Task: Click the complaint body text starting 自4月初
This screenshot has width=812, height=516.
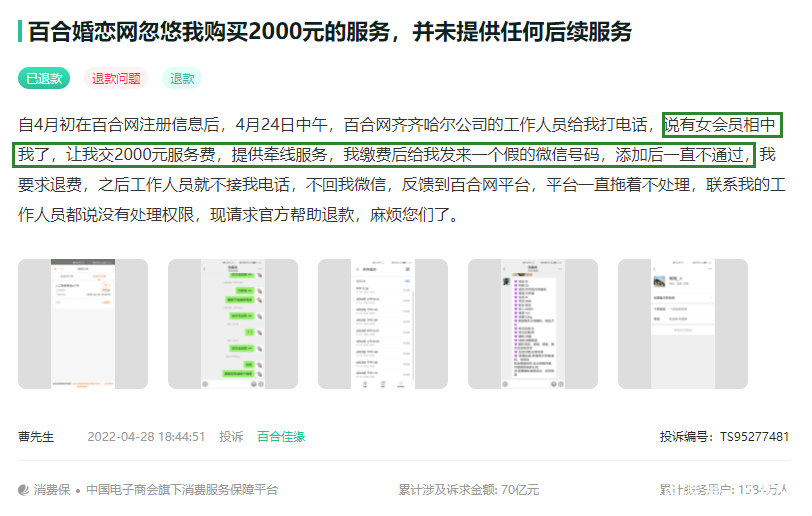Action: coord(402,169)
